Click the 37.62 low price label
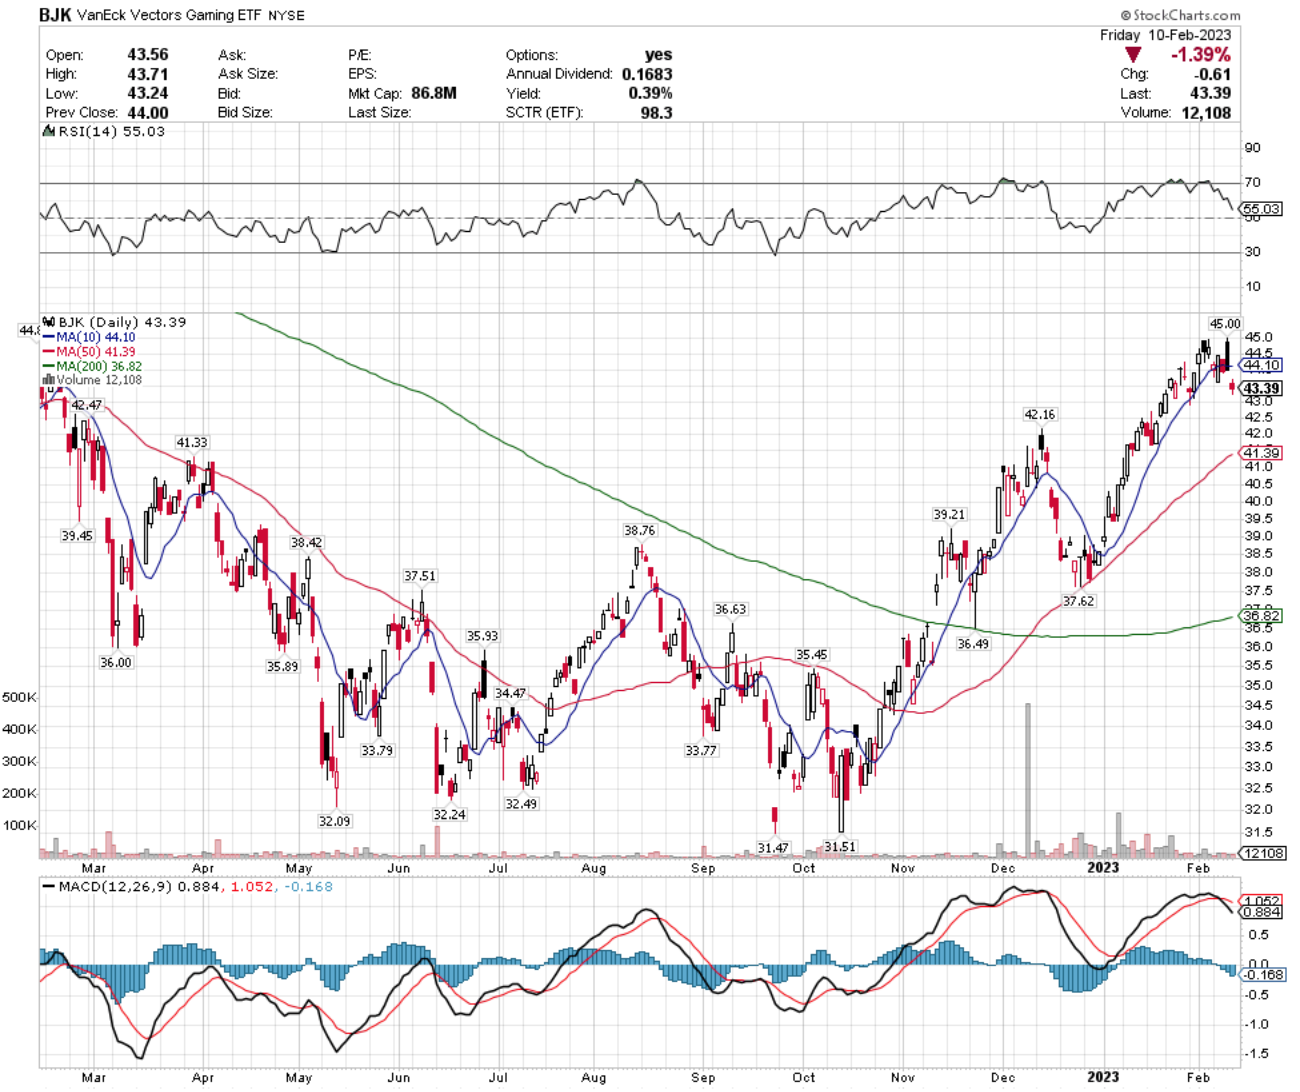Screen dimensions: 1300x1092 [1078, 601]
